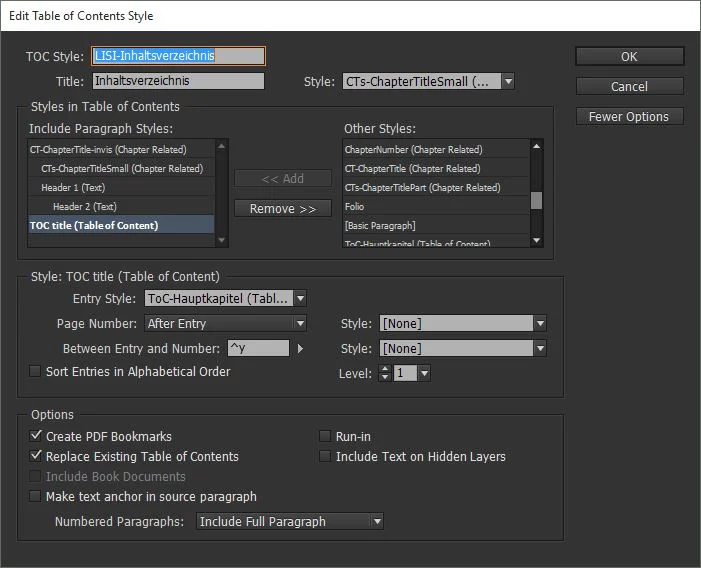Enable Make text anchor in source paragraph
Viewport: 701px width, 568px height.
[x=35, y=496]
